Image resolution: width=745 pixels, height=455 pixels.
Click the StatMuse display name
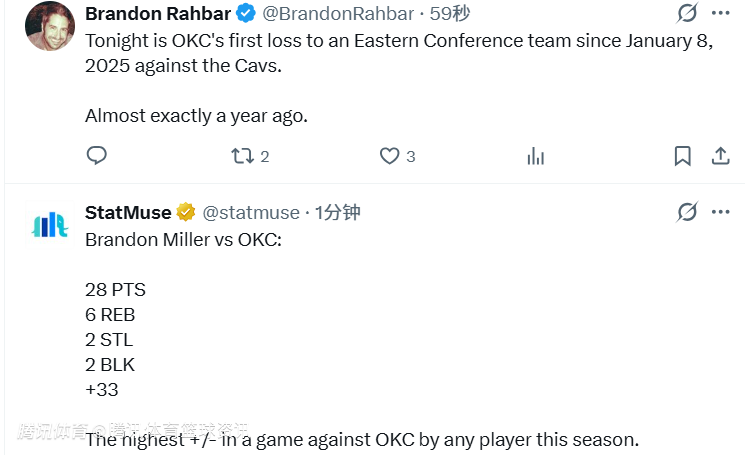[128, 212]
